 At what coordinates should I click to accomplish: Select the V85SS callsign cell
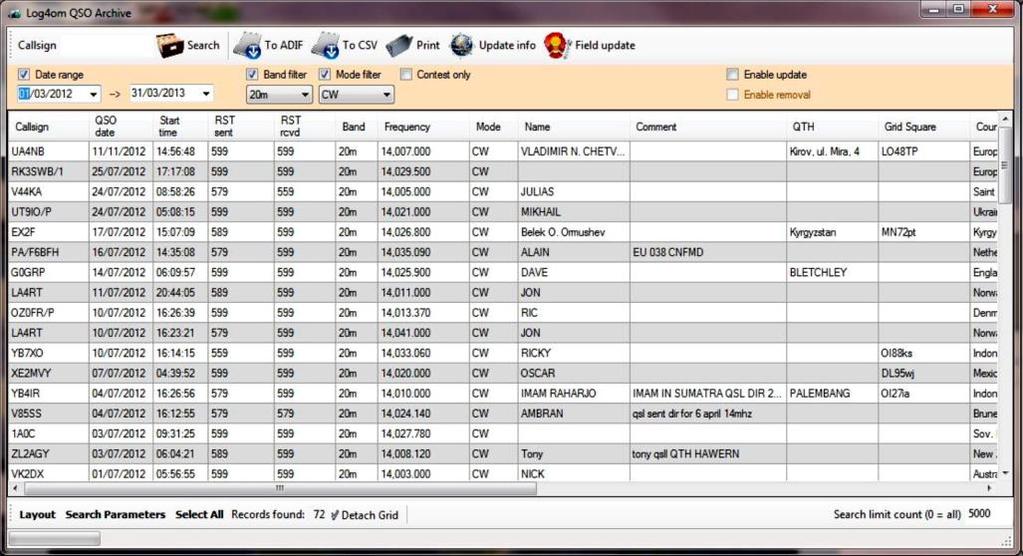coord(49,414)
